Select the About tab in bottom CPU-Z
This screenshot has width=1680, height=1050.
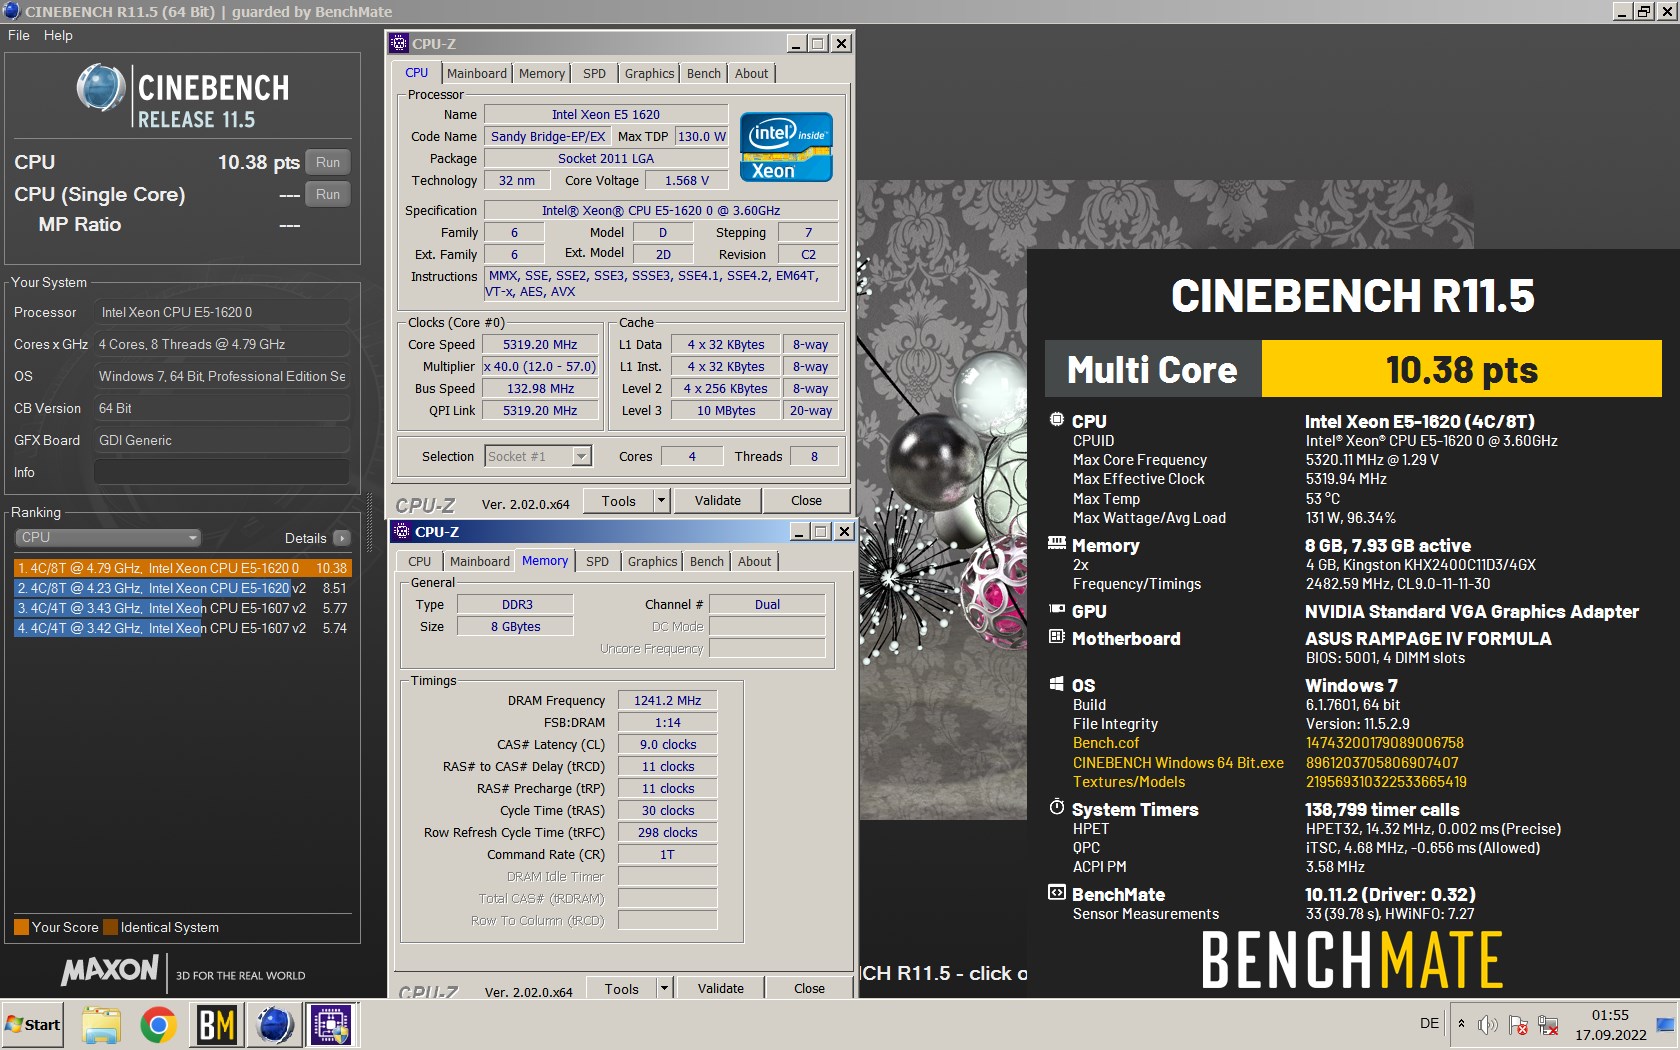click(755, 562)
